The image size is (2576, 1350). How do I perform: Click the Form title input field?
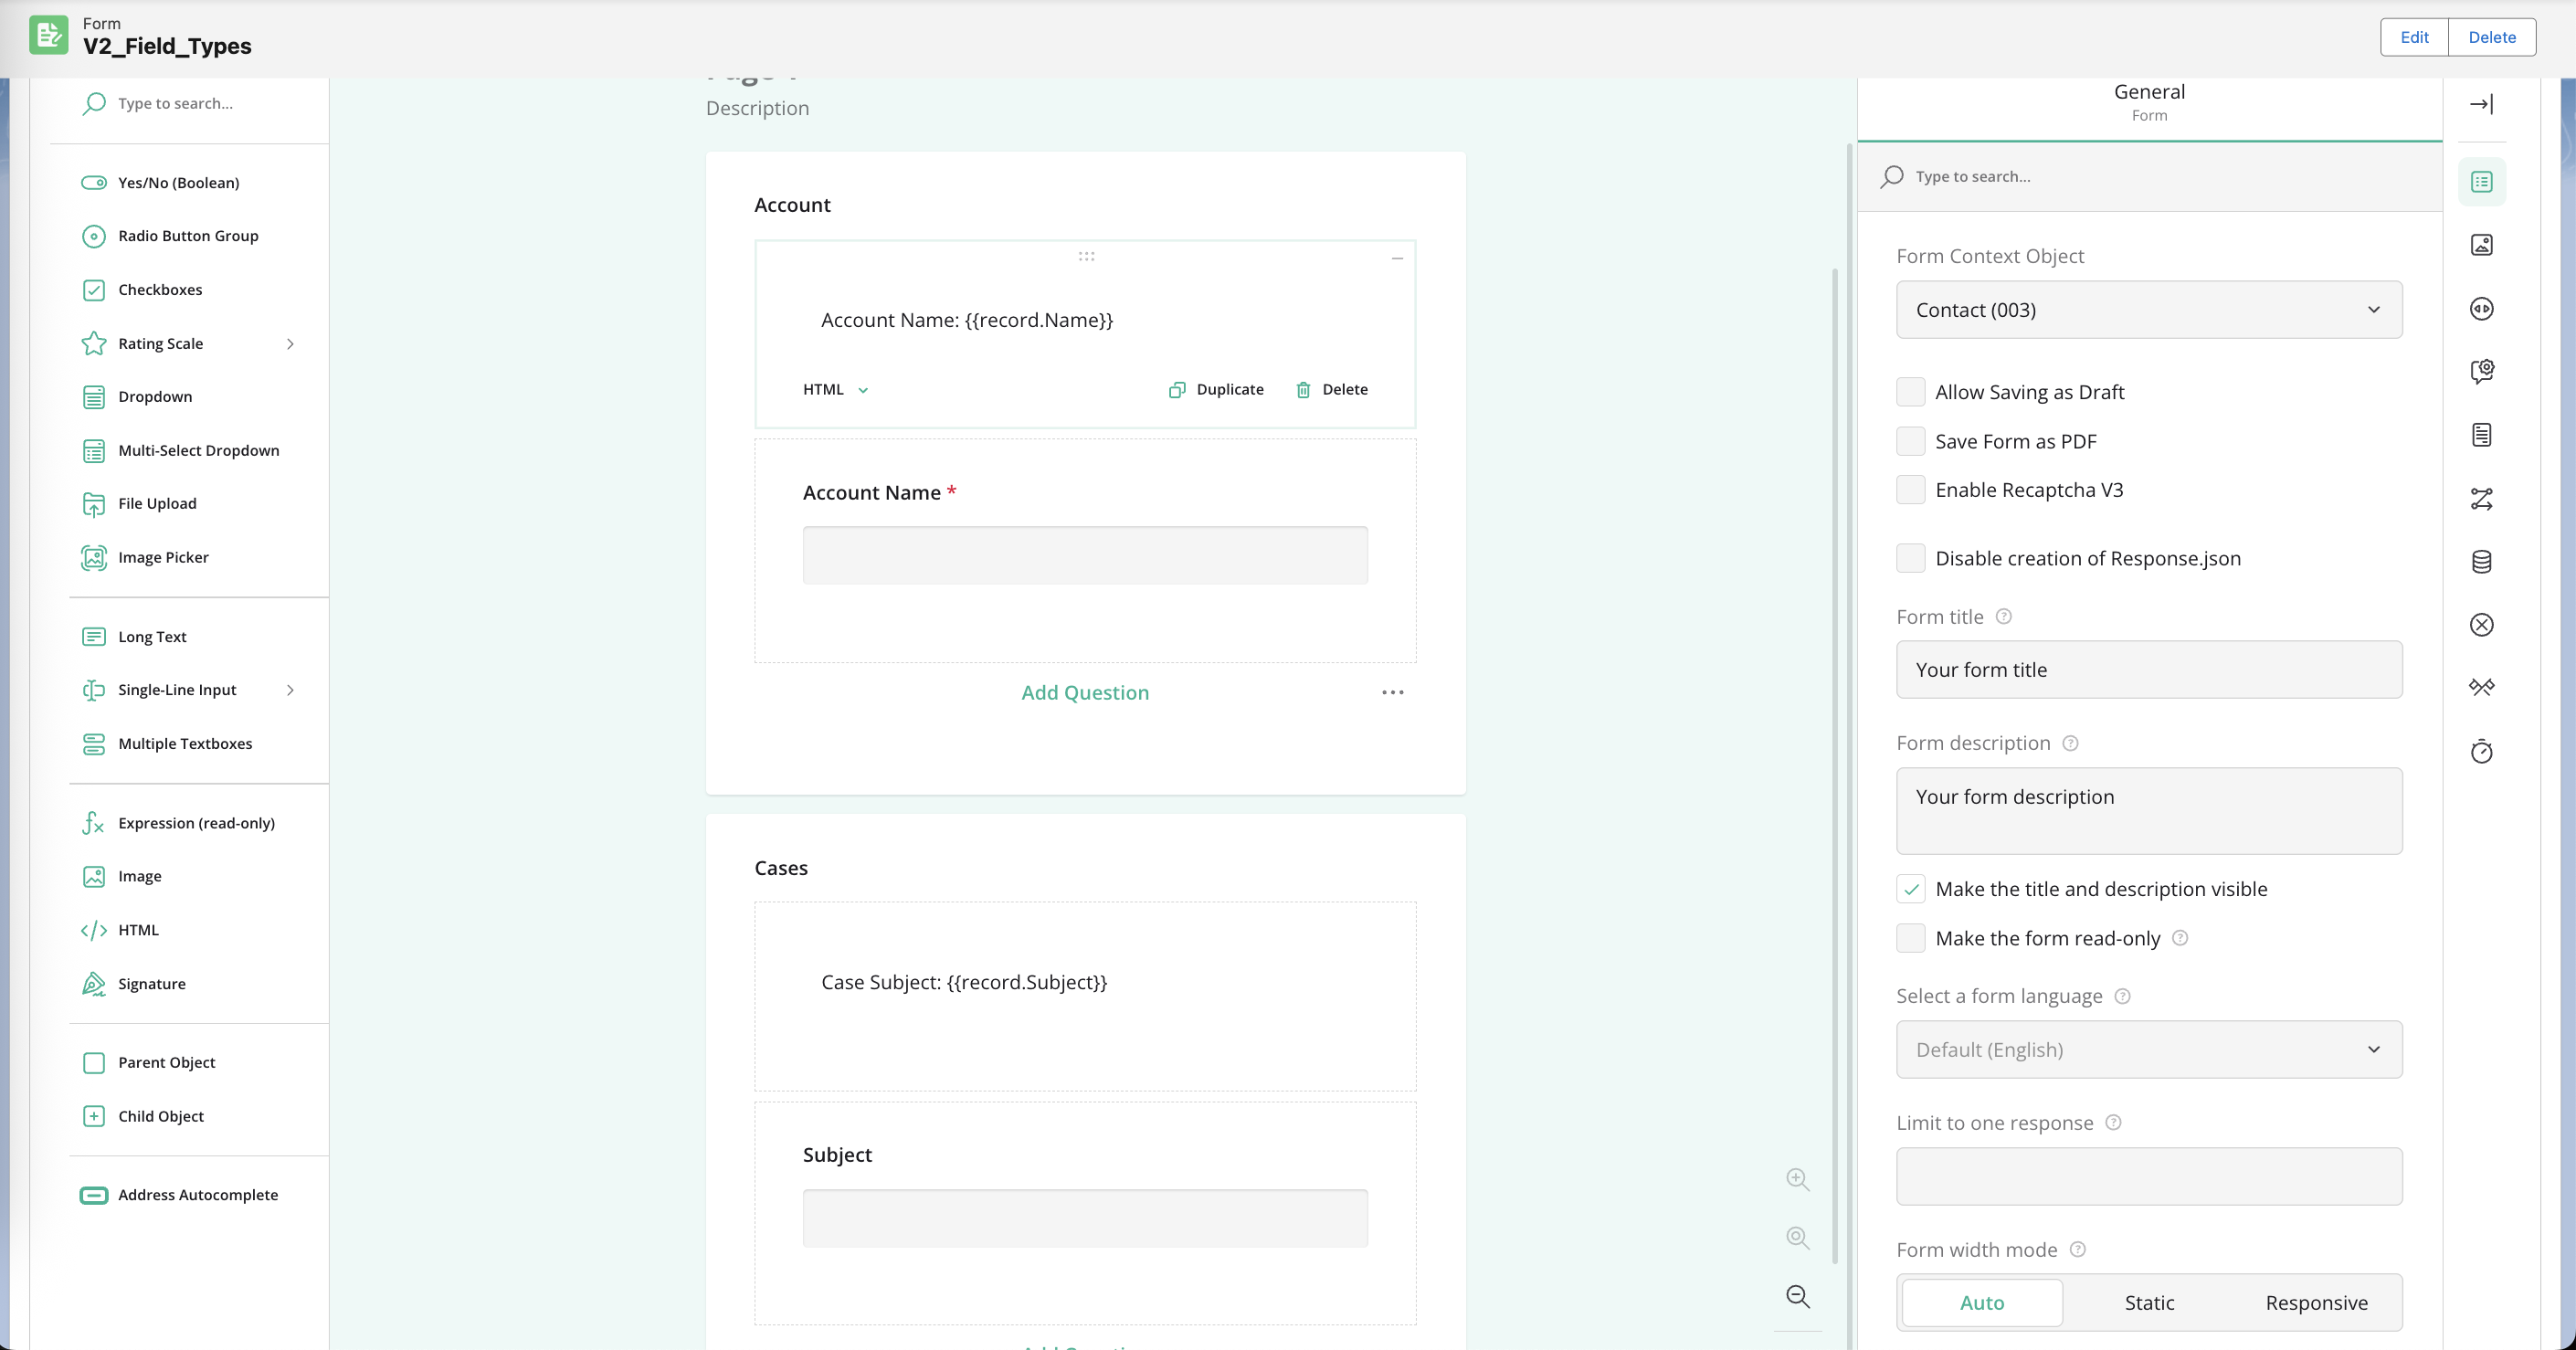point(2148,670)
